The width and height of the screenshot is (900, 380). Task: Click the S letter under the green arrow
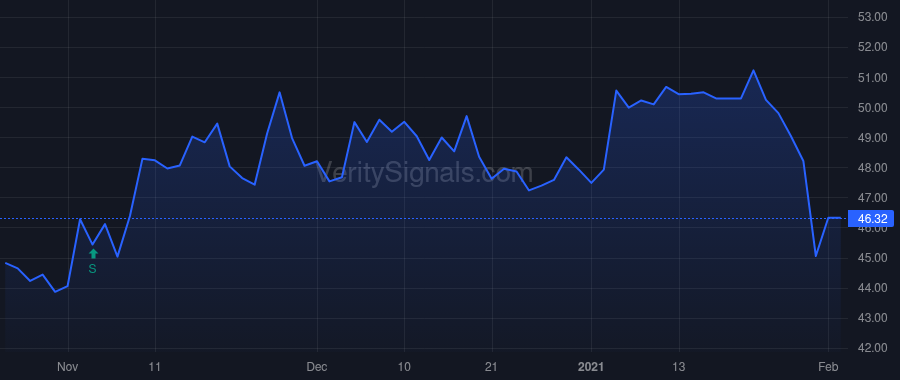(x=92, y=269)
